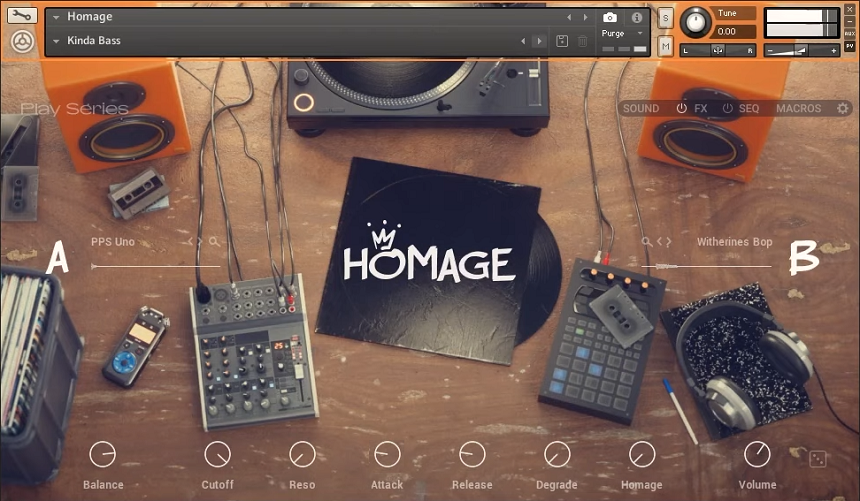
Task: Go to next instrument in Homage row
Action: (585, 18)
